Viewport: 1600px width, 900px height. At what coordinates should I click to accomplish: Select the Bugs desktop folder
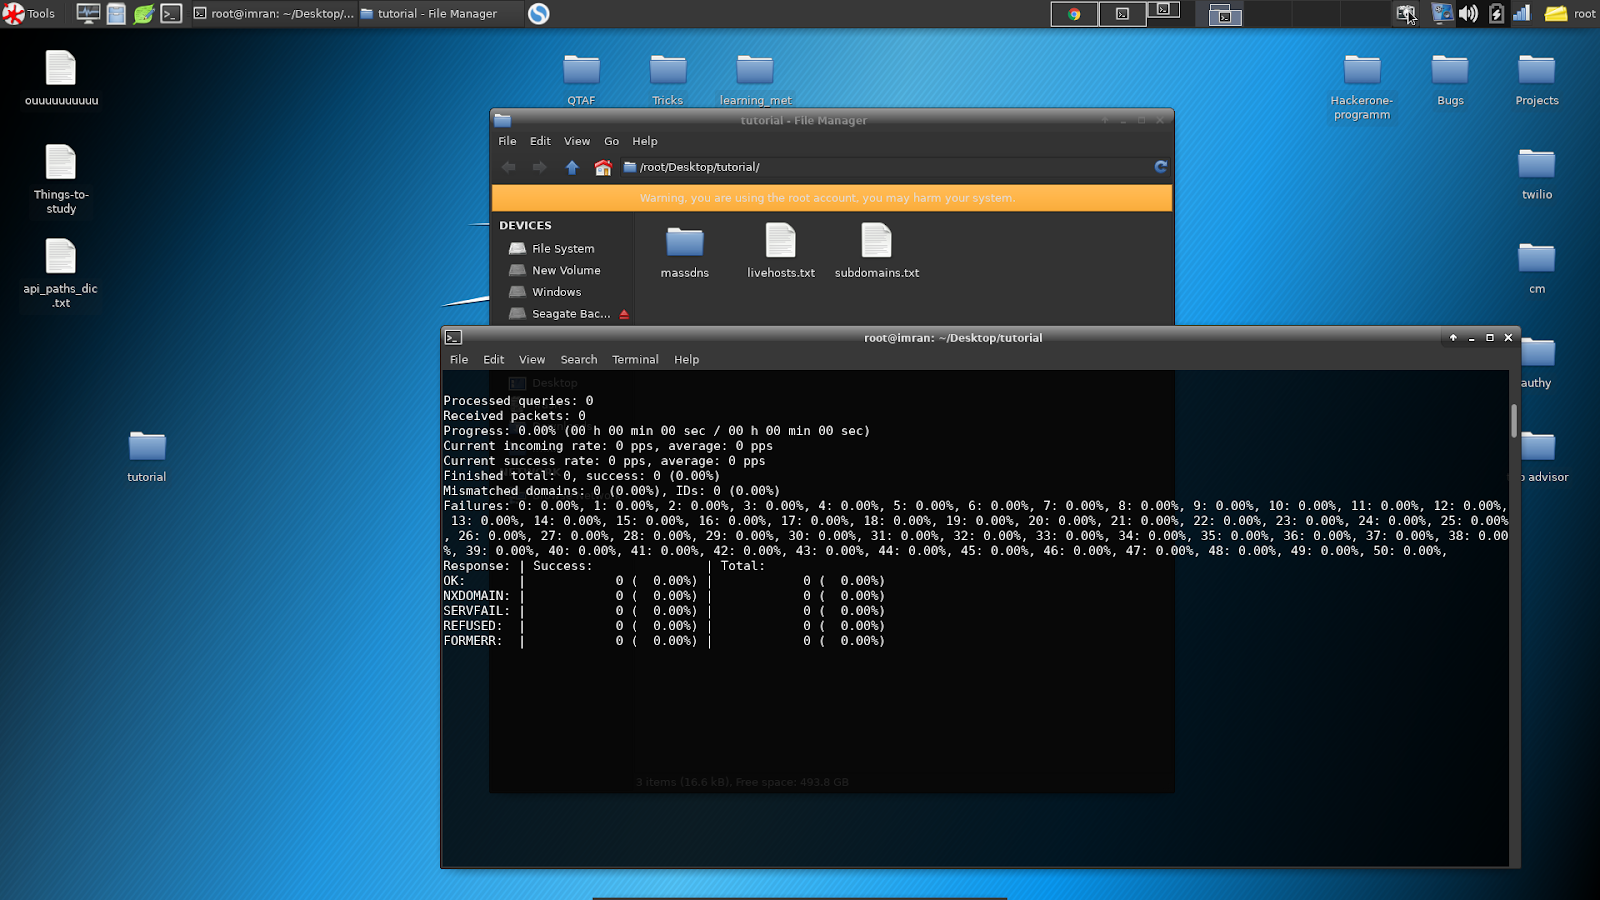pos(1450,79)
